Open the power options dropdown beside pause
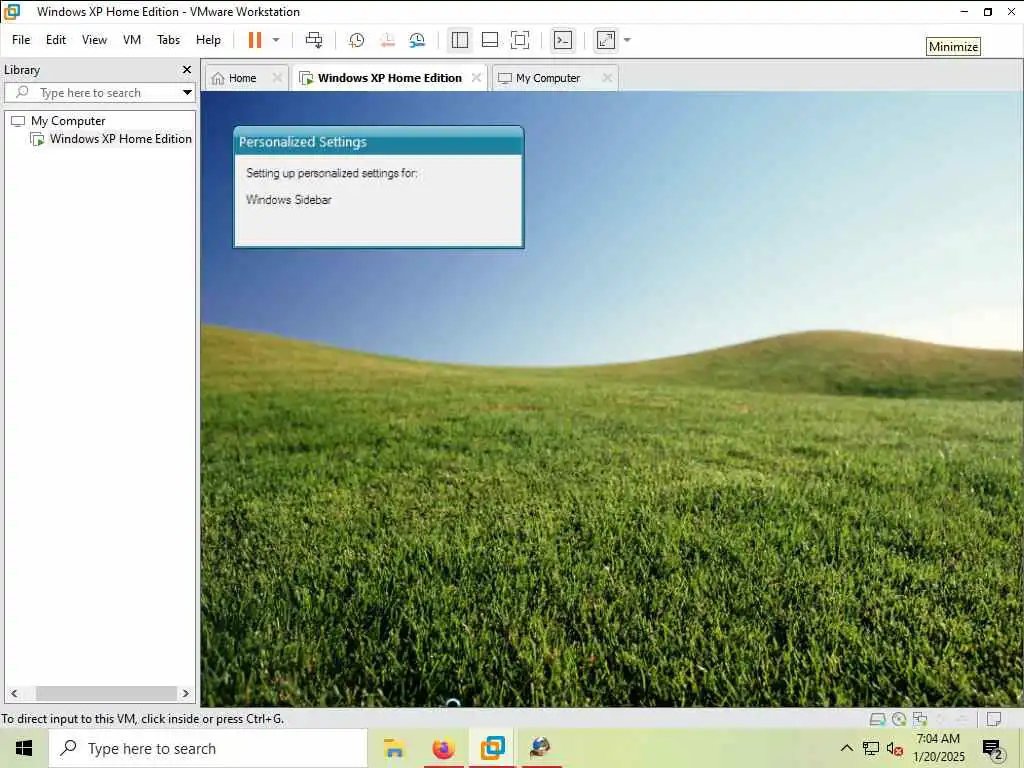 [276, 40]
